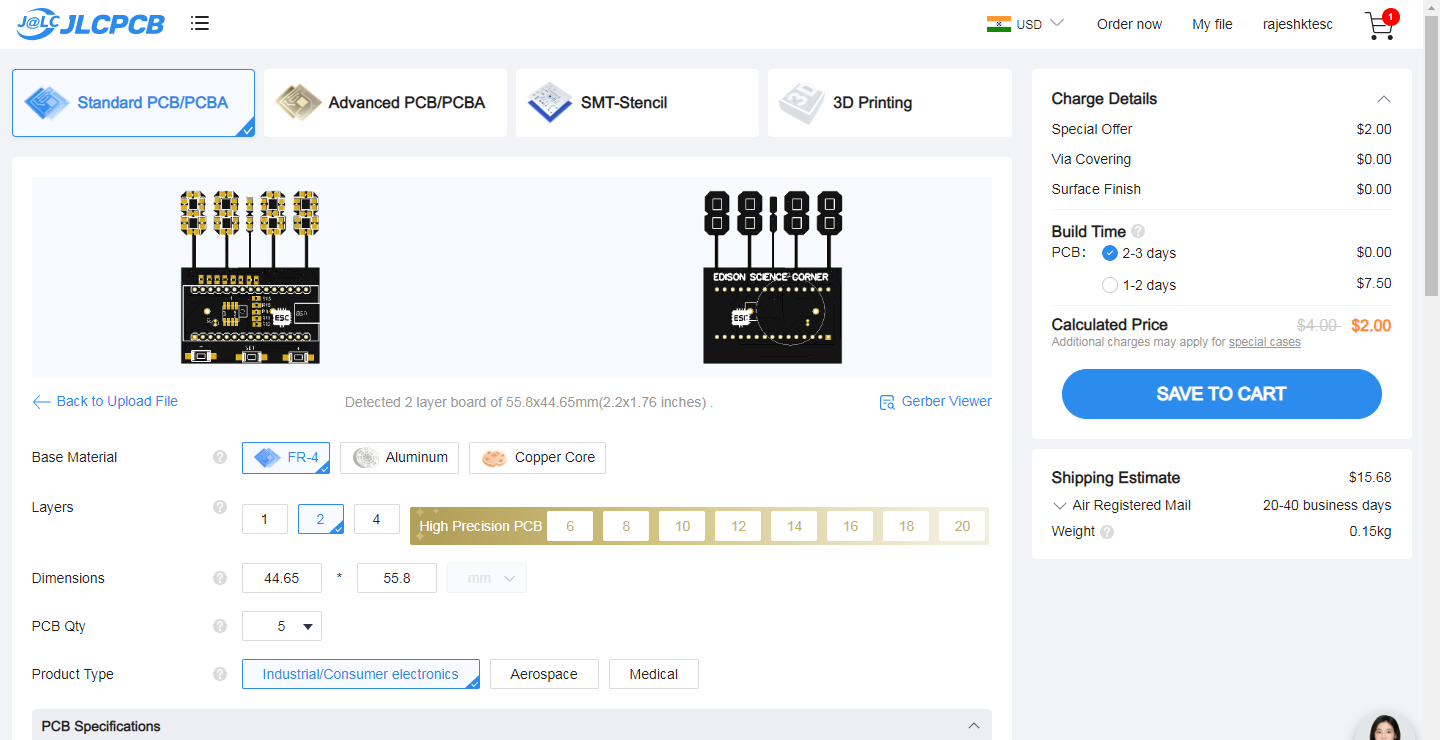Click the PCB Qty help icon
Screen dimensions: 1440x740
[220, 626]
